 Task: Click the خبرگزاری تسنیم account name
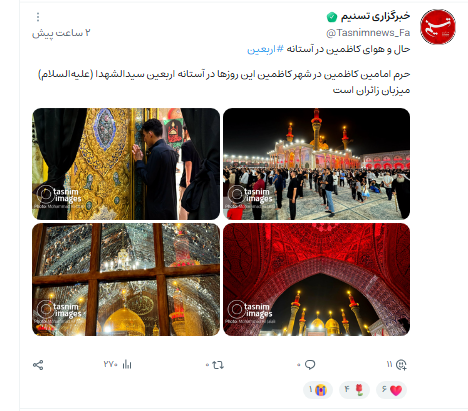tap(375, 16)
